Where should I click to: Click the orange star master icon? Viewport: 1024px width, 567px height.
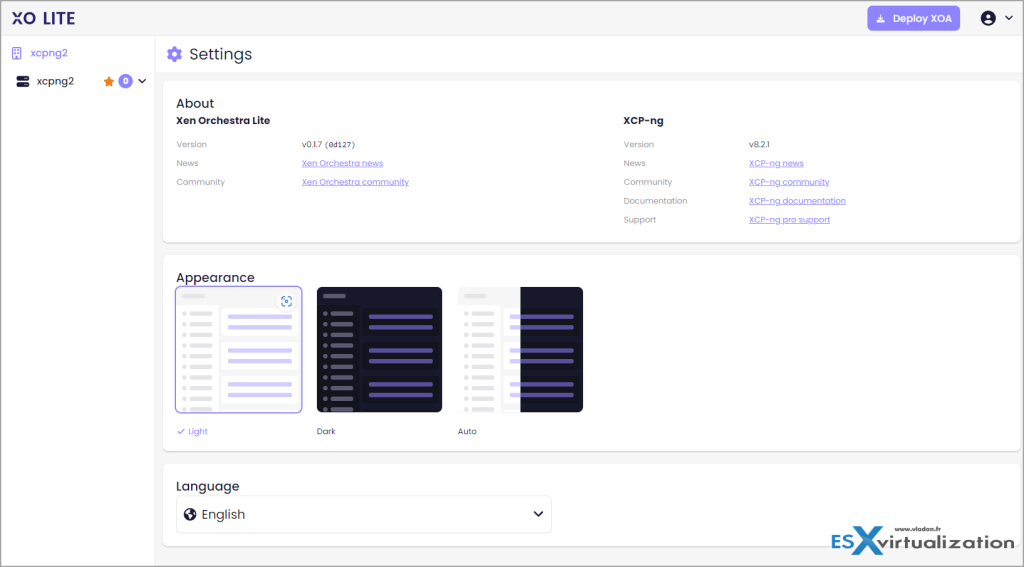point(109,82)
